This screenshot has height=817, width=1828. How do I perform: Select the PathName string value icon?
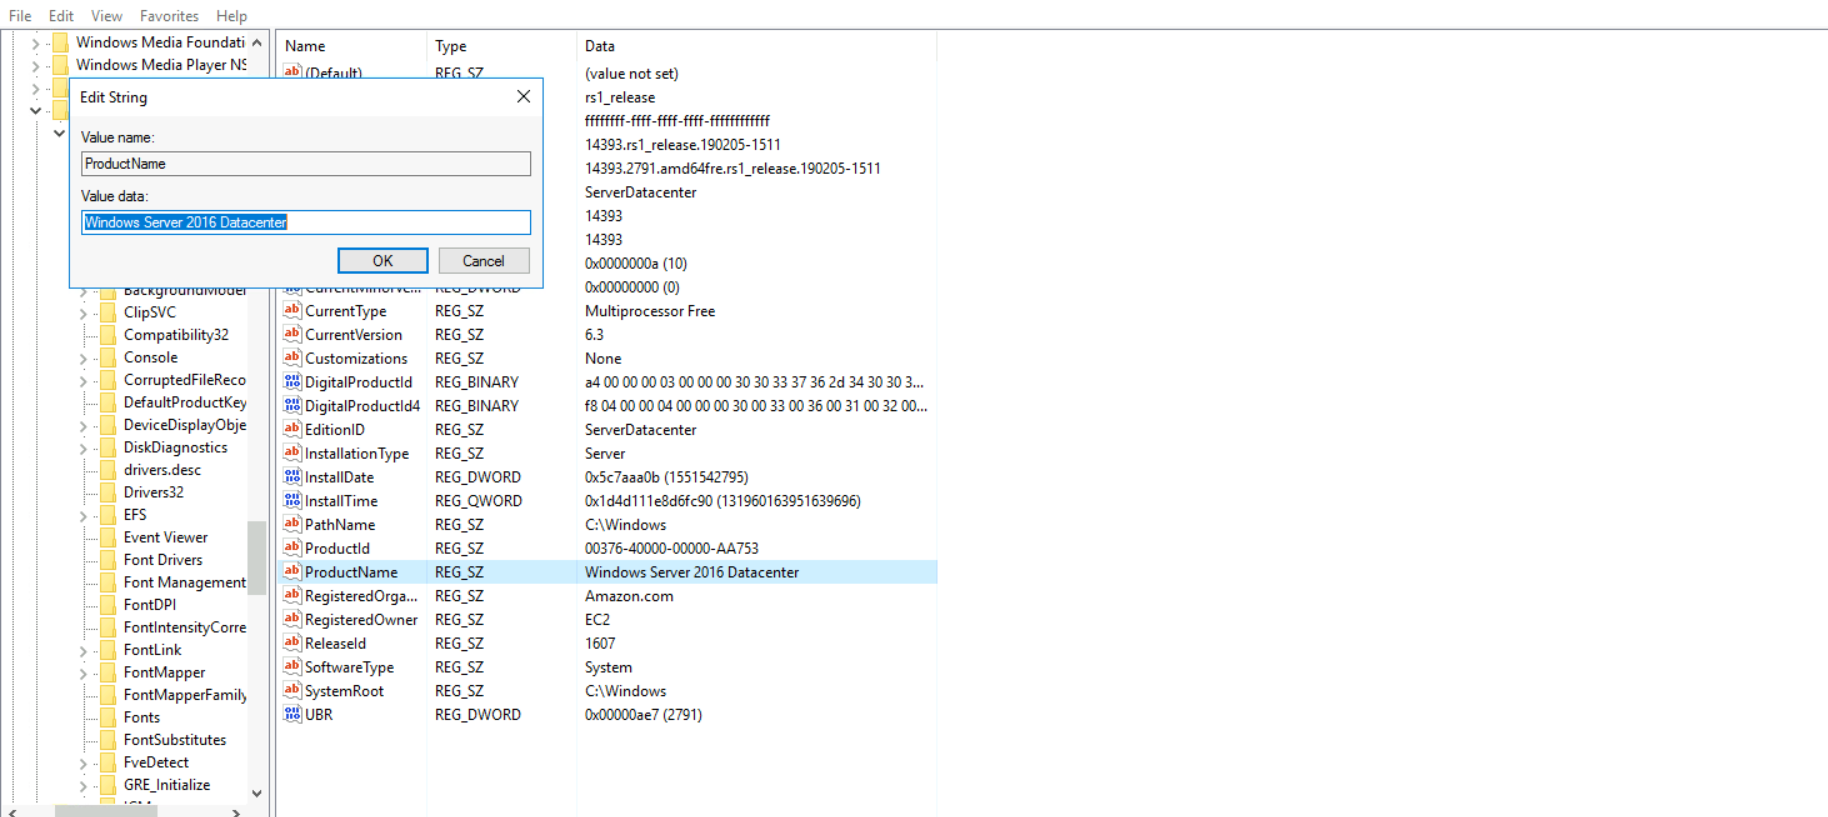[292, 525]
